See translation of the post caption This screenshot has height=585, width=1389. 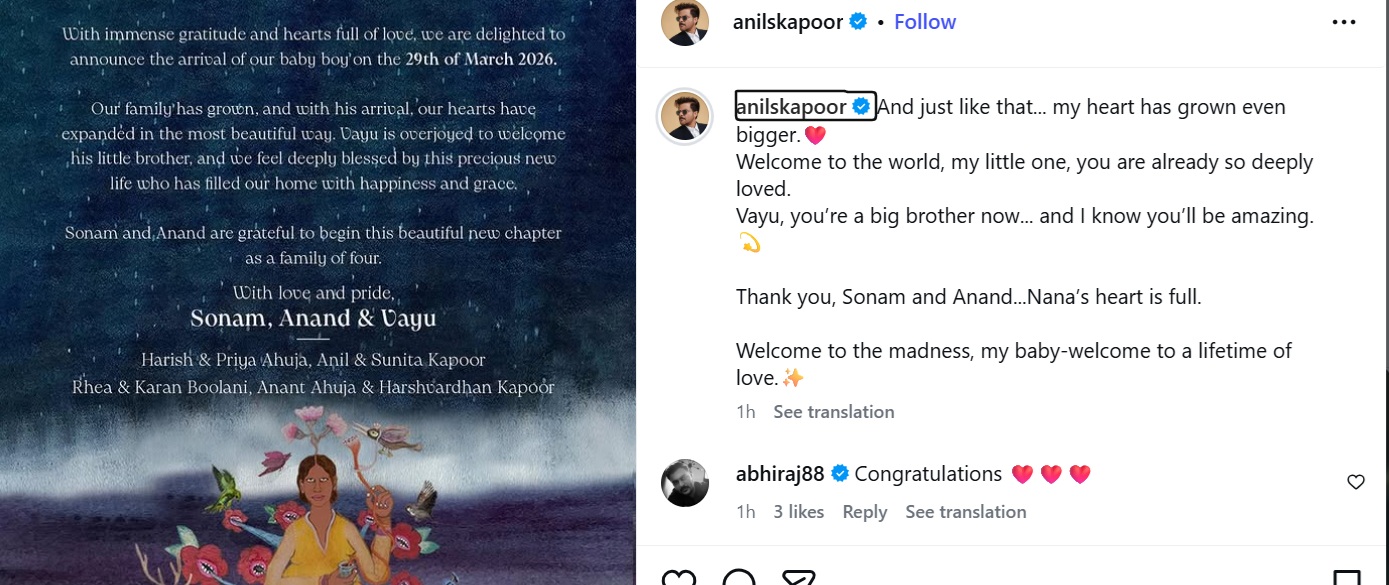click(833, 412)
